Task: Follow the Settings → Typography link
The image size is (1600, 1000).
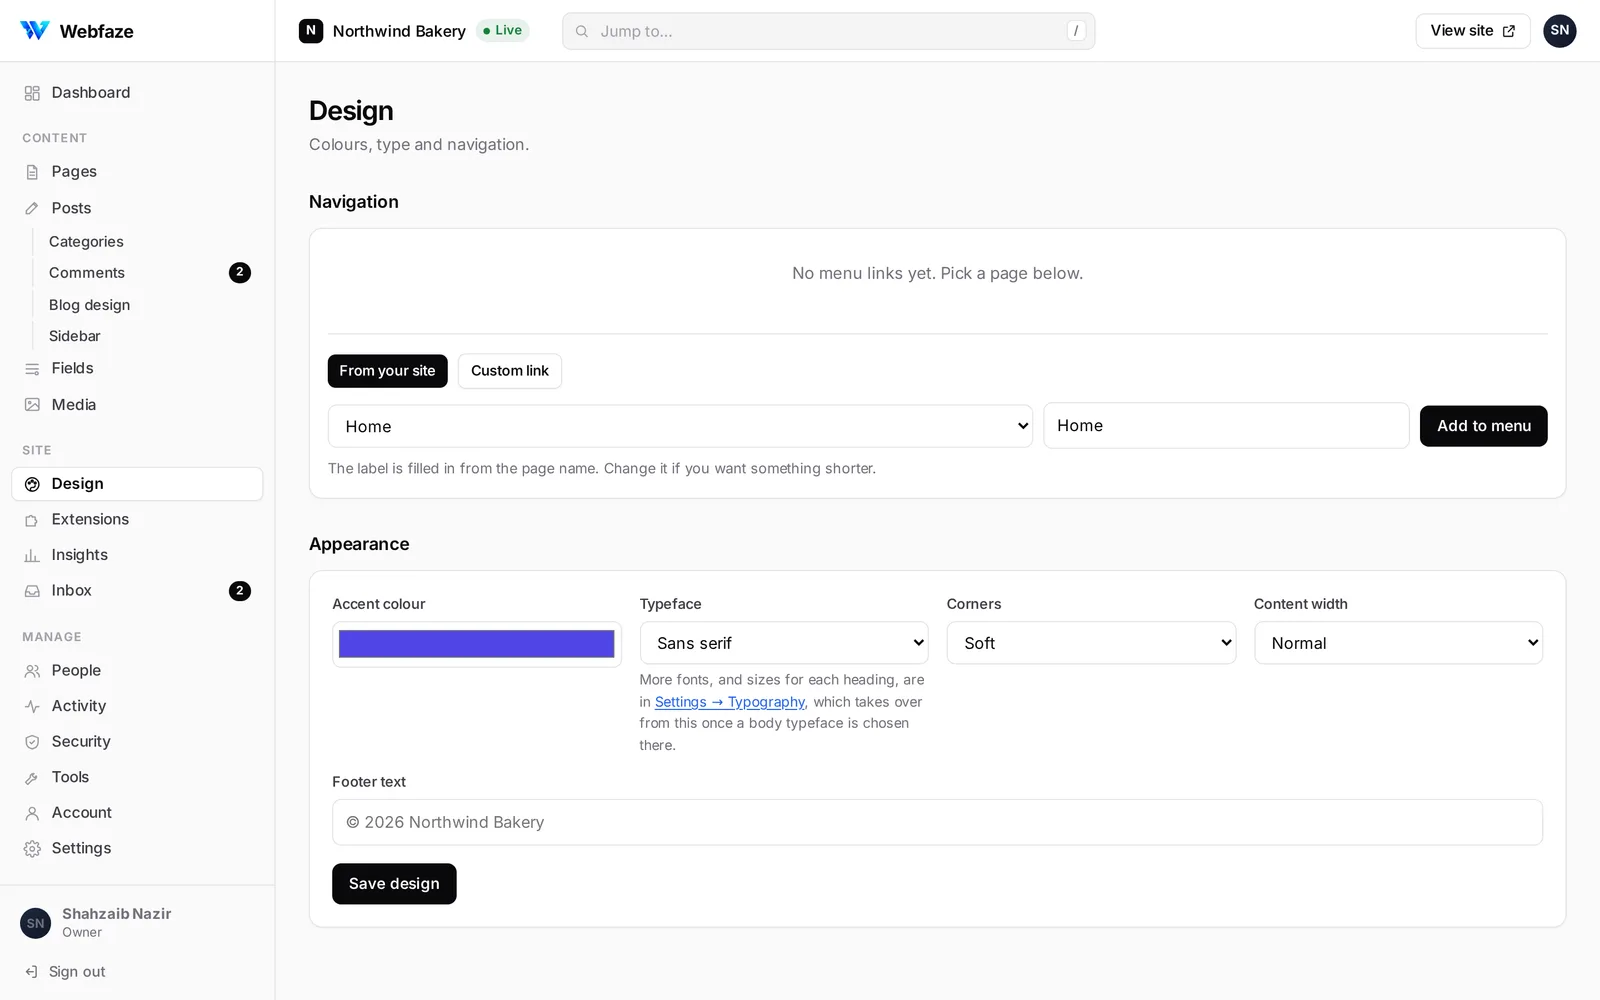Action: (730, 702)
